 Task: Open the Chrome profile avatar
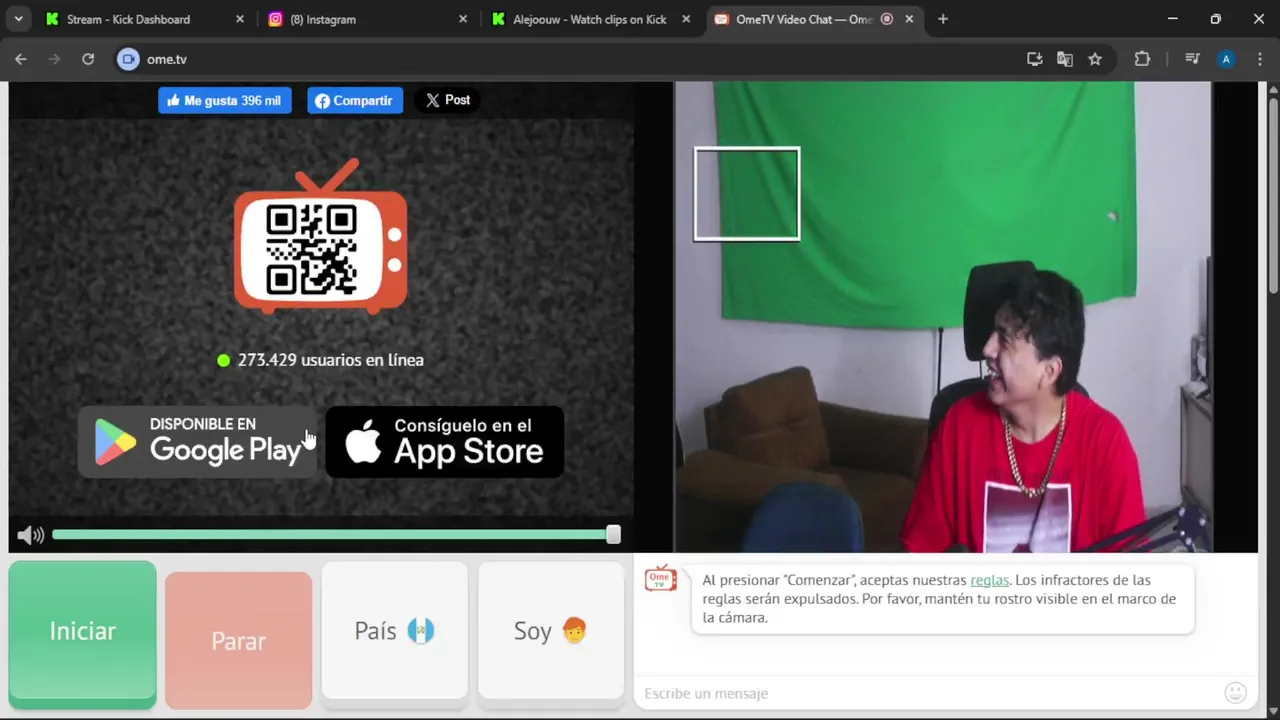pyautogui.click(x=1226, y=59)
